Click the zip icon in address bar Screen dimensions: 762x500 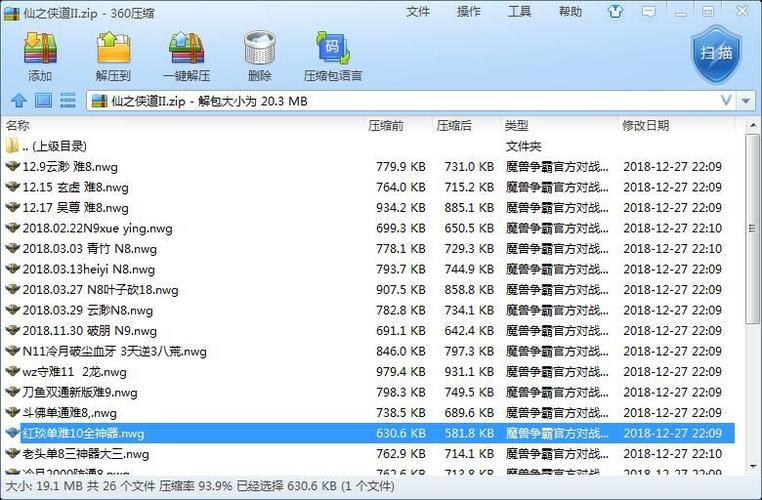tap(99, 101)
